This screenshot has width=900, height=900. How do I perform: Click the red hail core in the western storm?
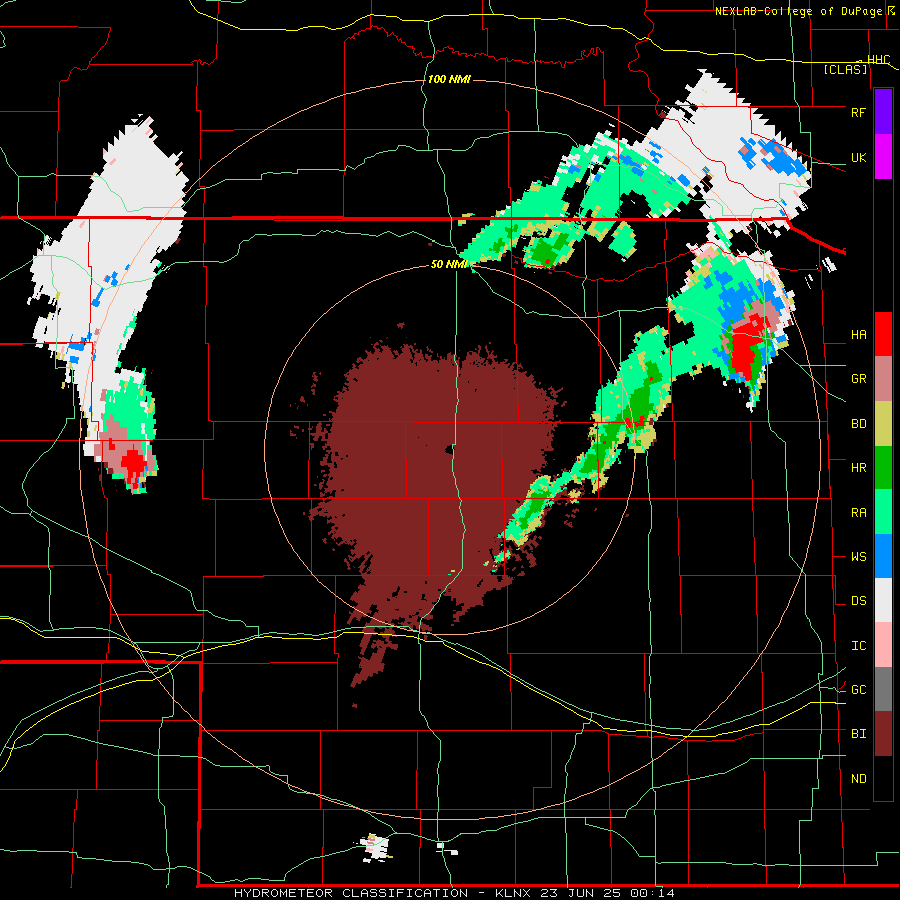[133, 463]
